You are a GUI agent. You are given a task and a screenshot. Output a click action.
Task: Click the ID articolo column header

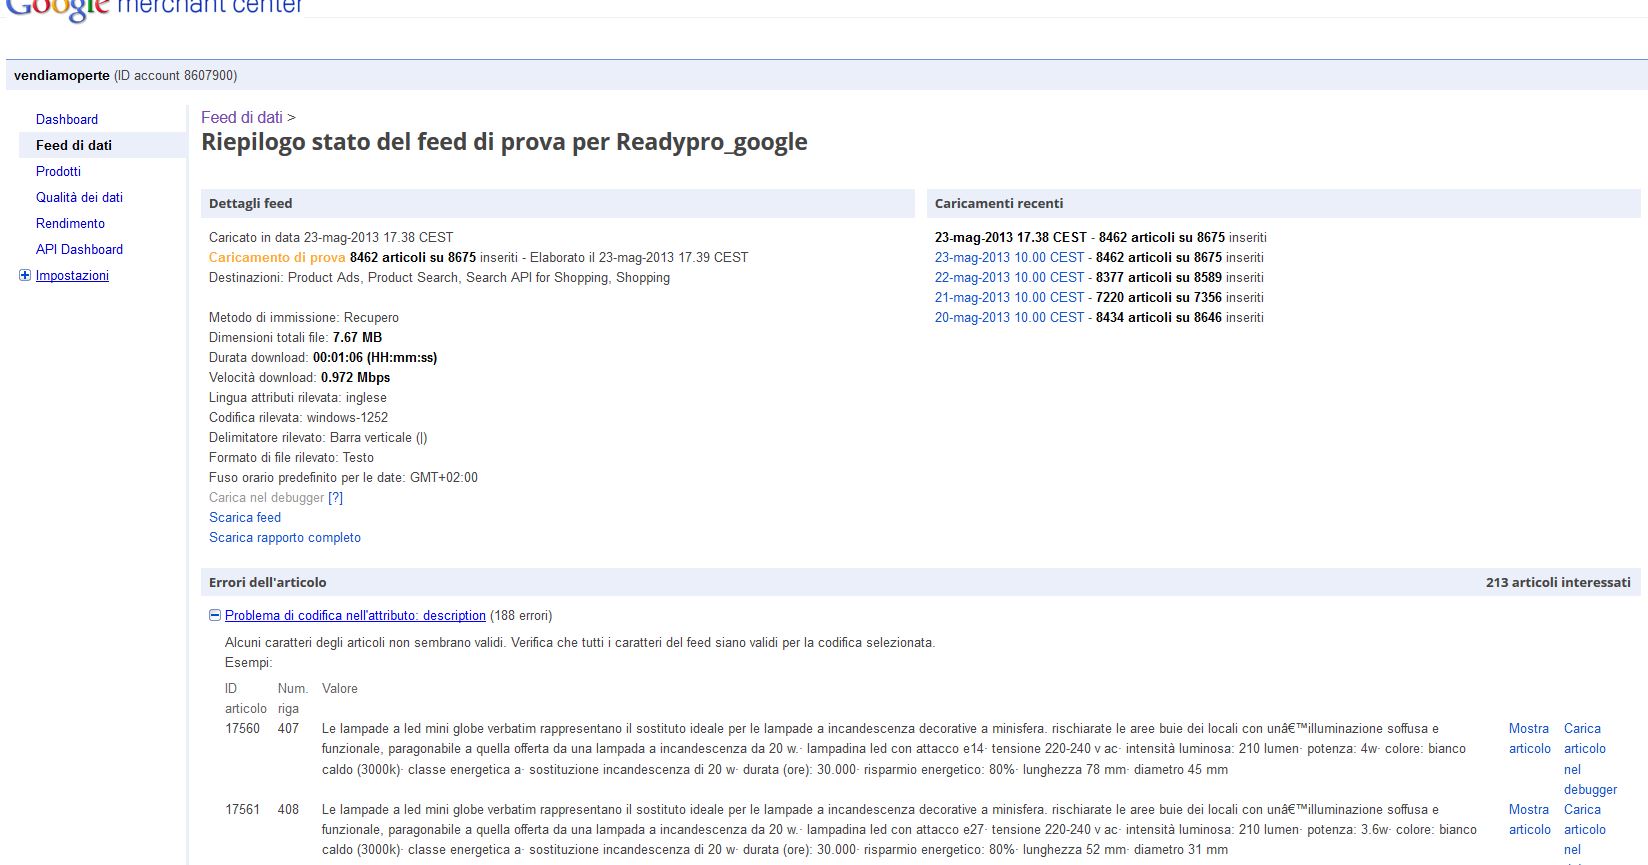pos(246,698)
